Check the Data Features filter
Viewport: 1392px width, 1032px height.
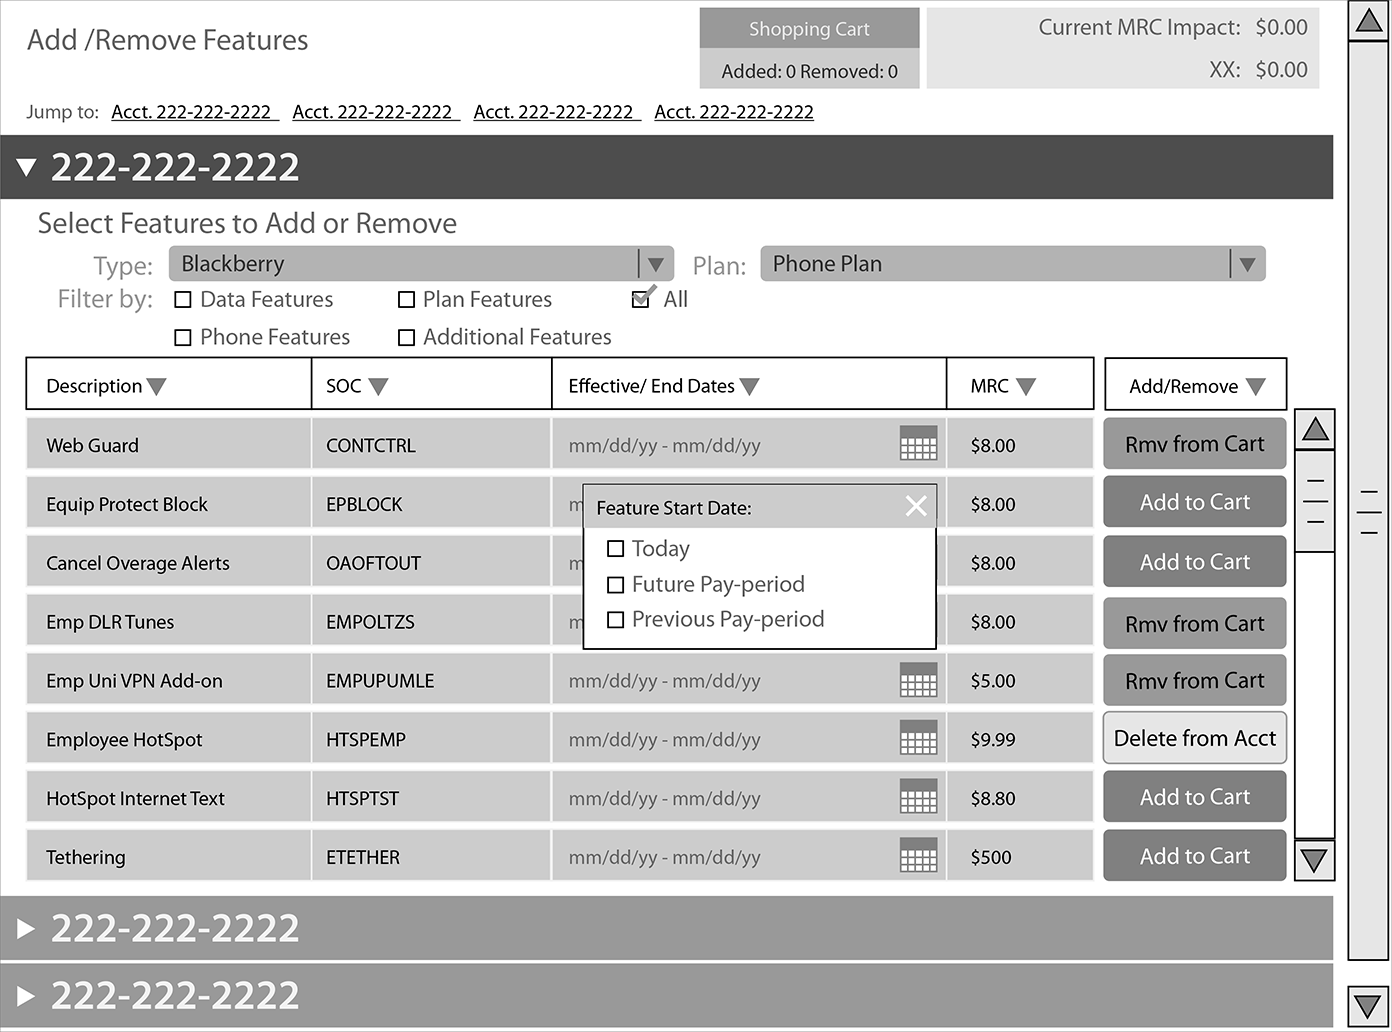183,299
